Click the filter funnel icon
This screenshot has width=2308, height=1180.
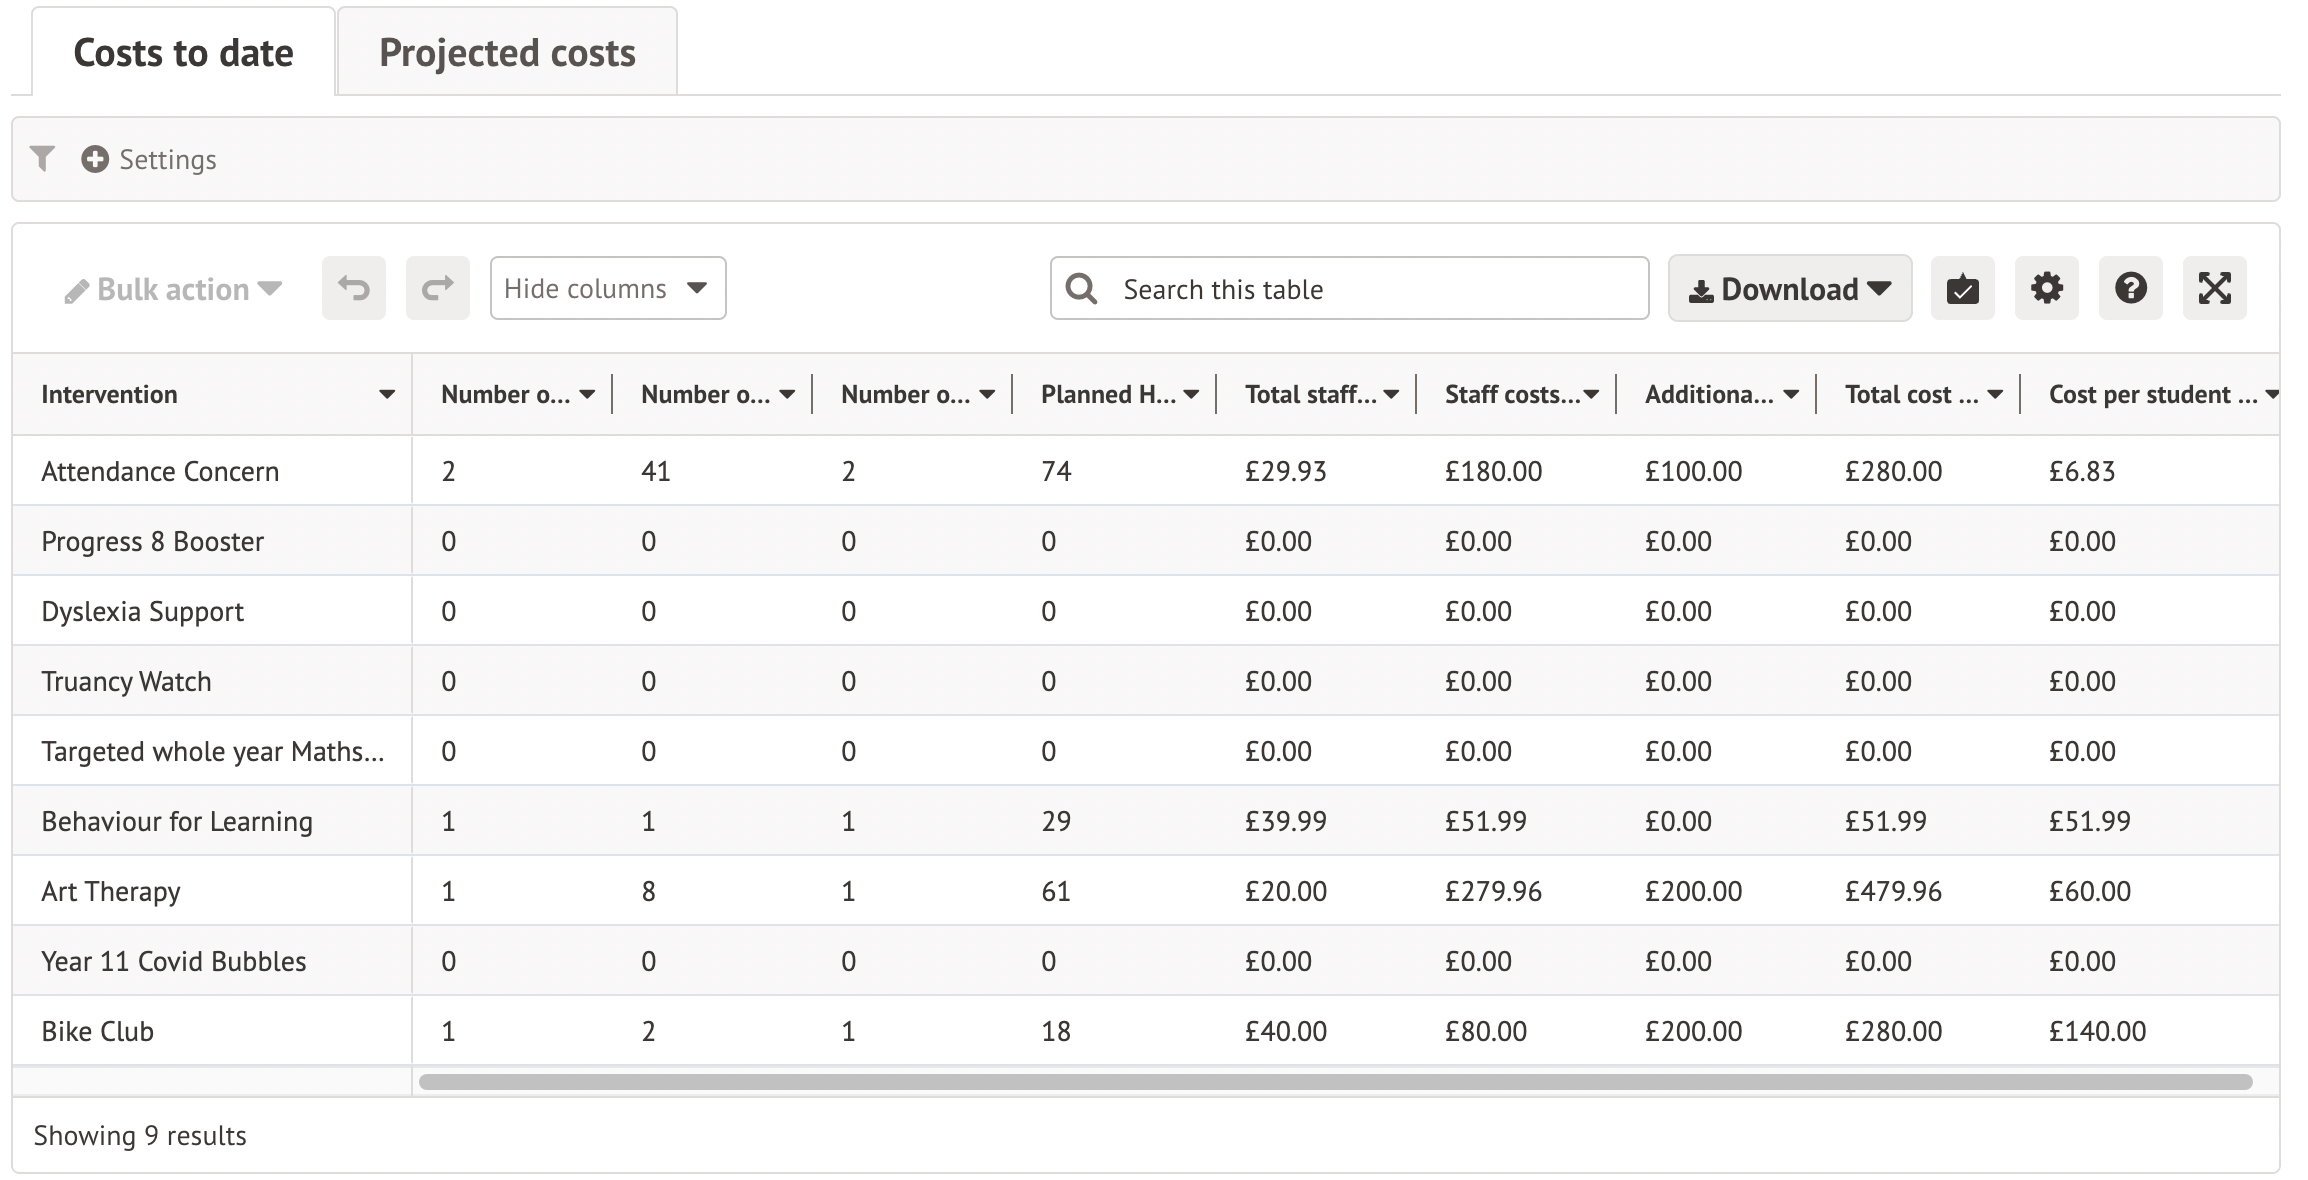pyautogui.click(x=42, y=159)
